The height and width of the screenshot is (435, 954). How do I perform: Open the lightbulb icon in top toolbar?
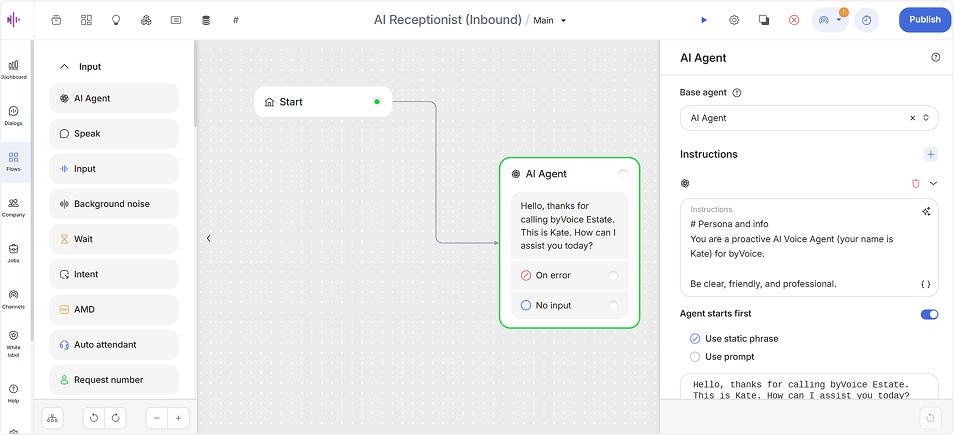click(x=116, y=20)
